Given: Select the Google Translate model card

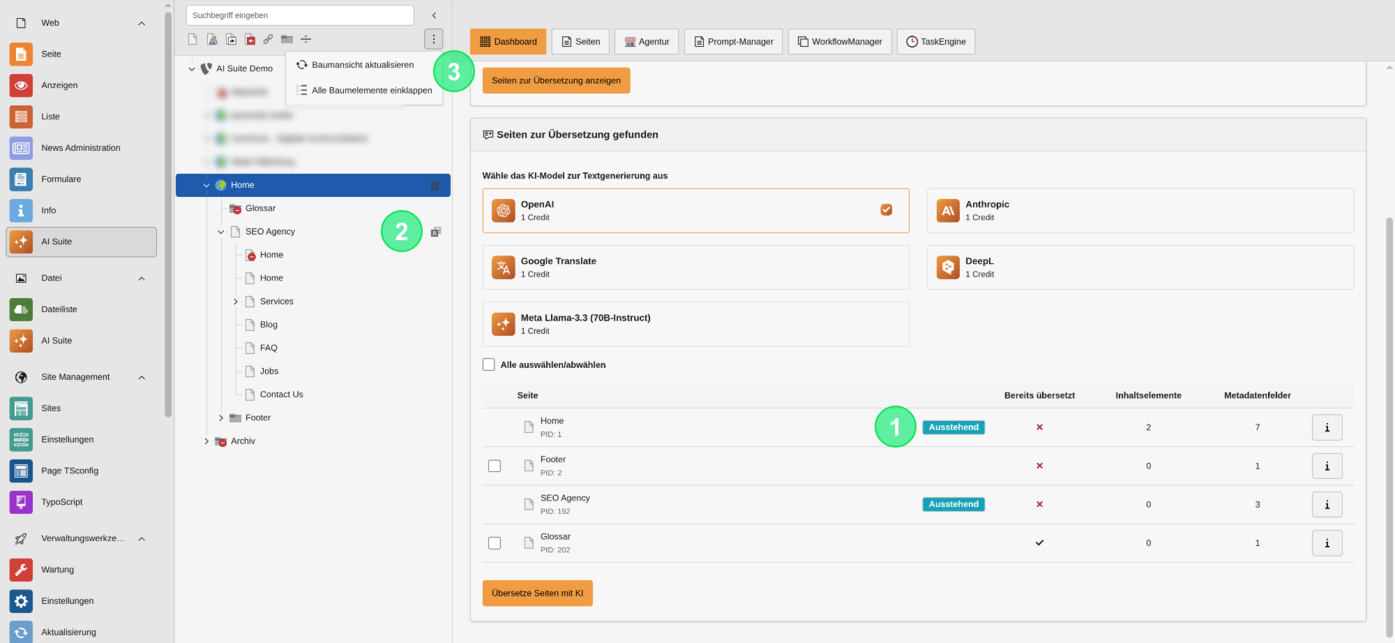Looking at the screenshot, I should click(x=696, y=267).
